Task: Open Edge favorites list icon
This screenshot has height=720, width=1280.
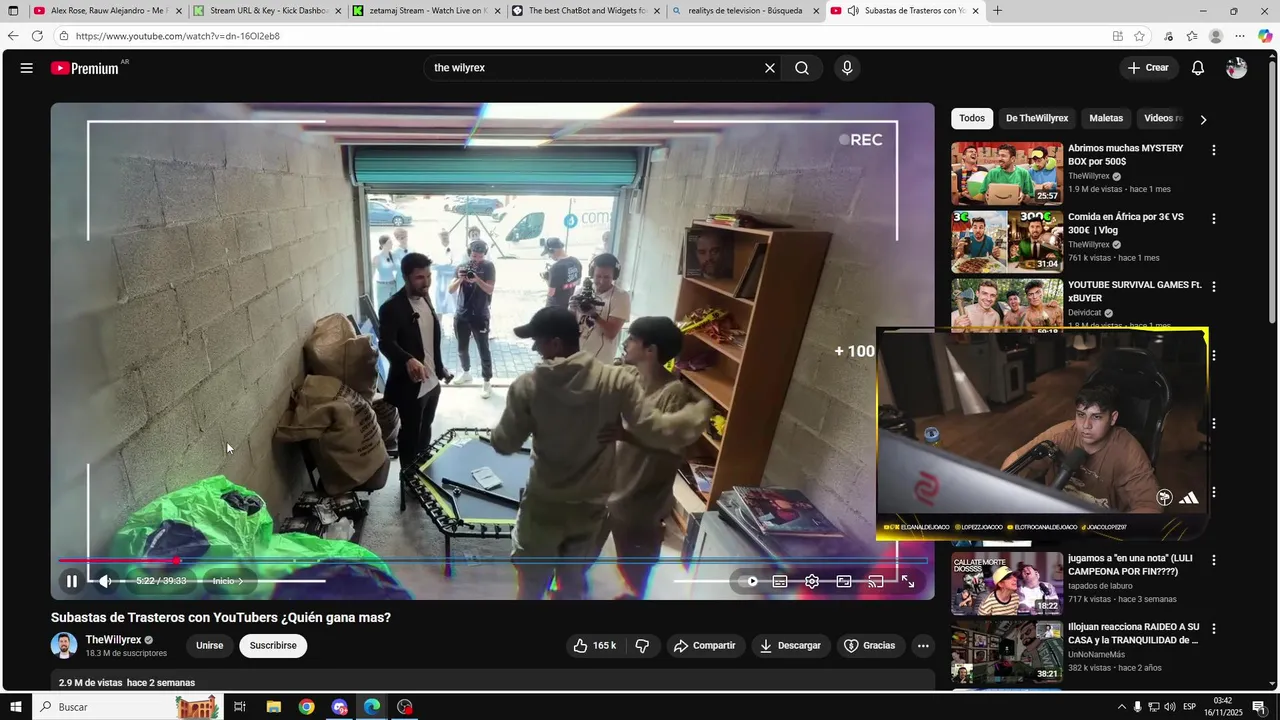Action: coord(1192,36)
